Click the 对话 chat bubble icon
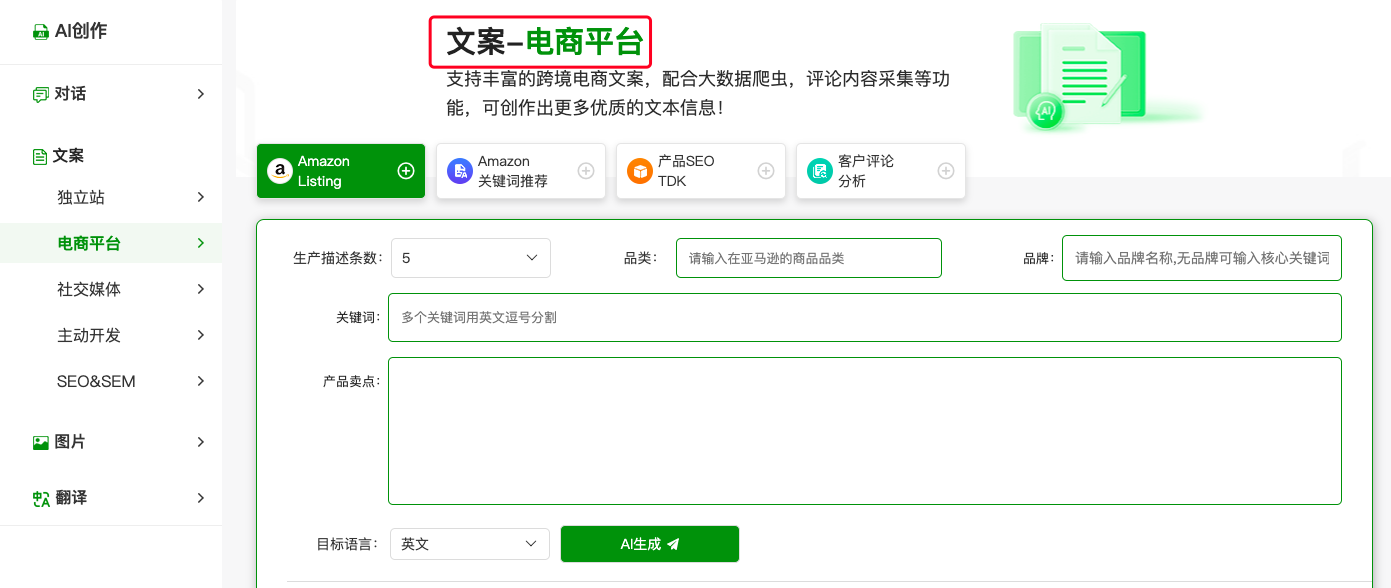The image size is (1391, 588). [41, 94]
